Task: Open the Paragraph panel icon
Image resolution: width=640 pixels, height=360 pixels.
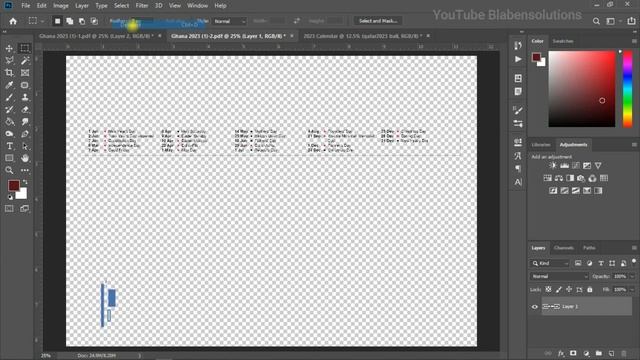Action: pos(518,168)
